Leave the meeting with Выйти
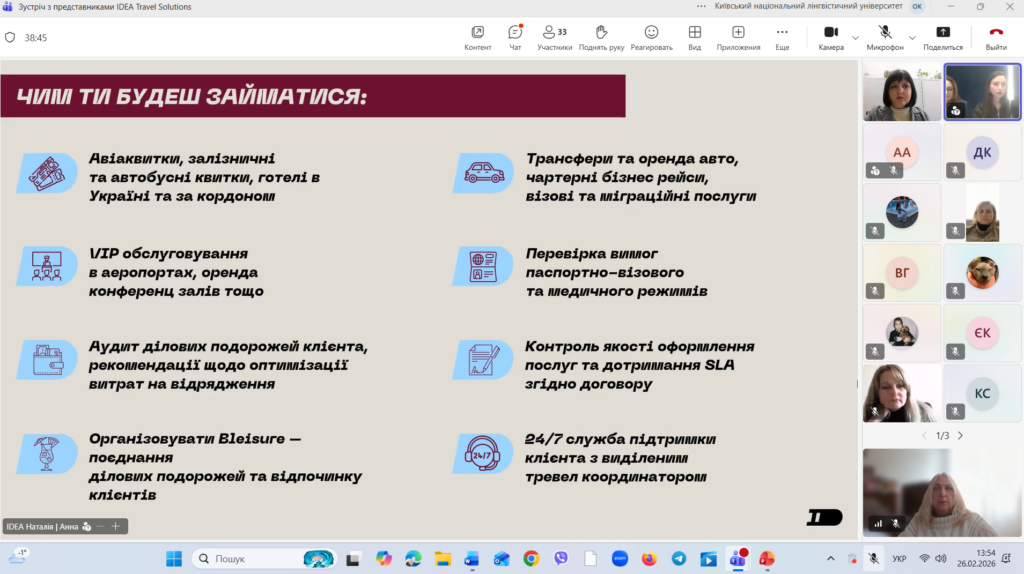1024x574 pixels. click(x=996, y=37)
